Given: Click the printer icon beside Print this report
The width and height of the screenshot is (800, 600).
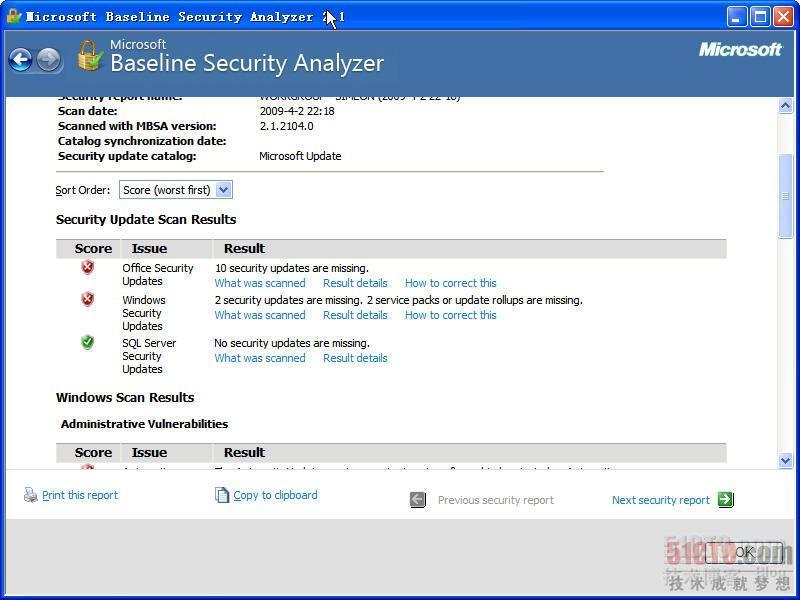Looking at the screenshot, I should 31,494.
